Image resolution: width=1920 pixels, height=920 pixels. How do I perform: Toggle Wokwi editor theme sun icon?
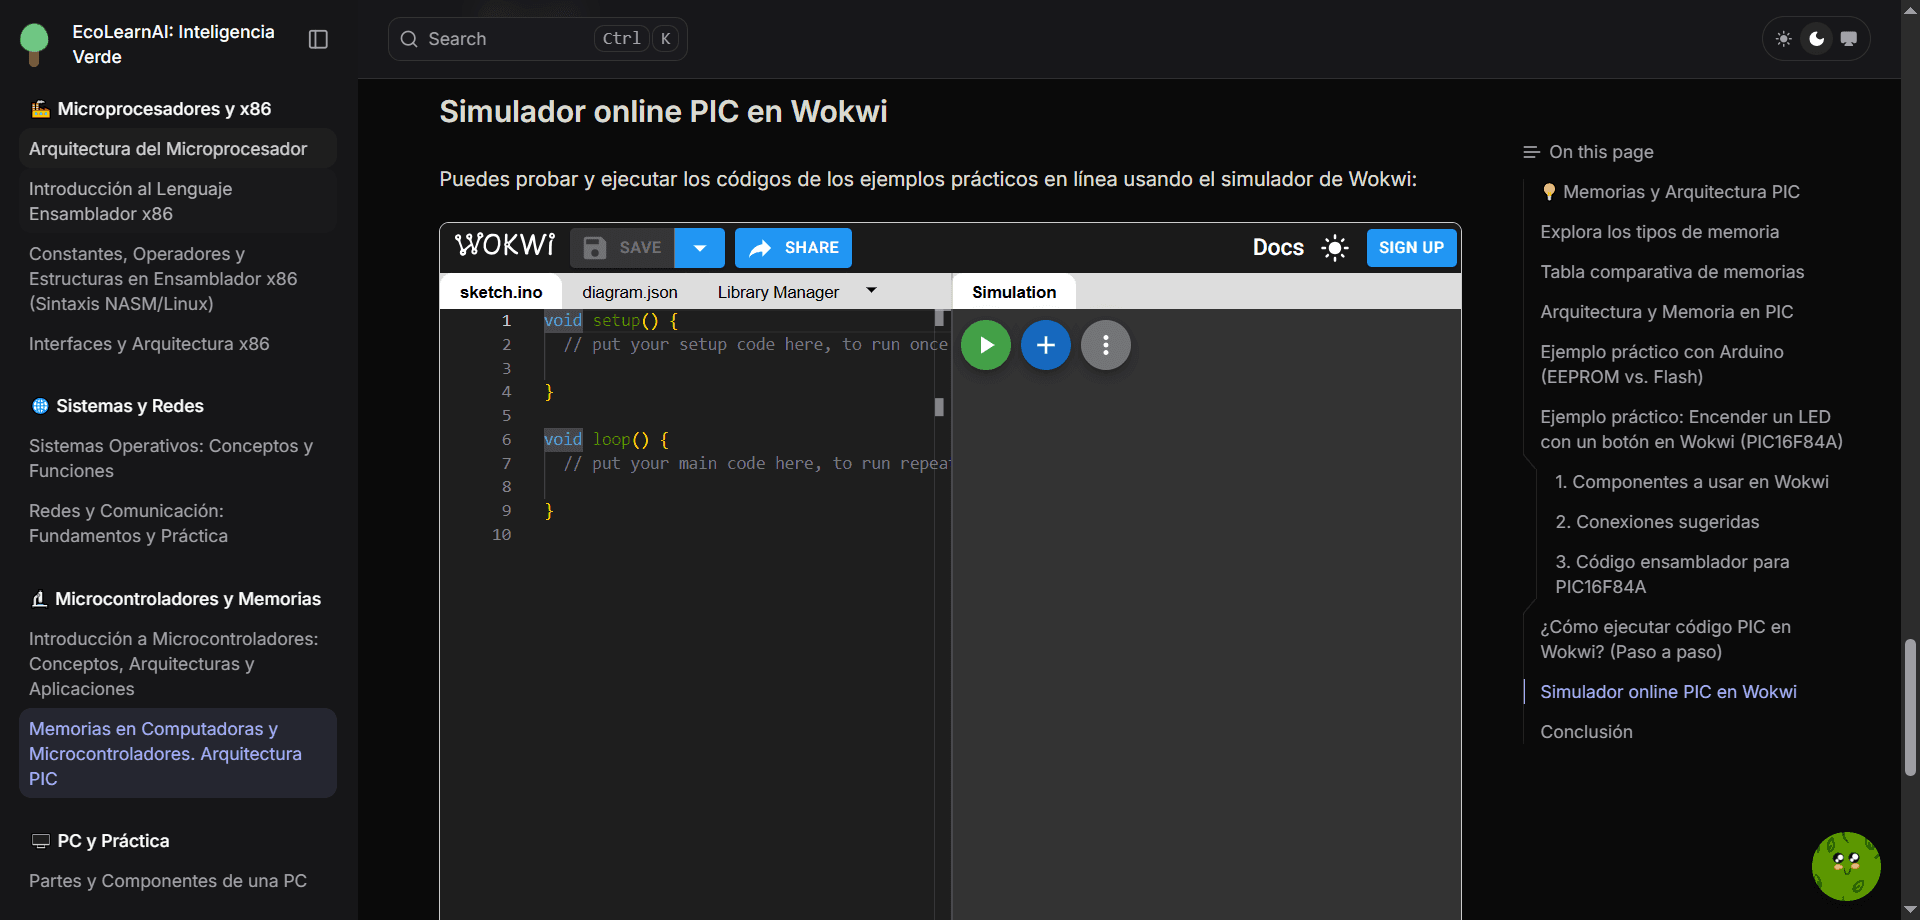[1334, 248]
